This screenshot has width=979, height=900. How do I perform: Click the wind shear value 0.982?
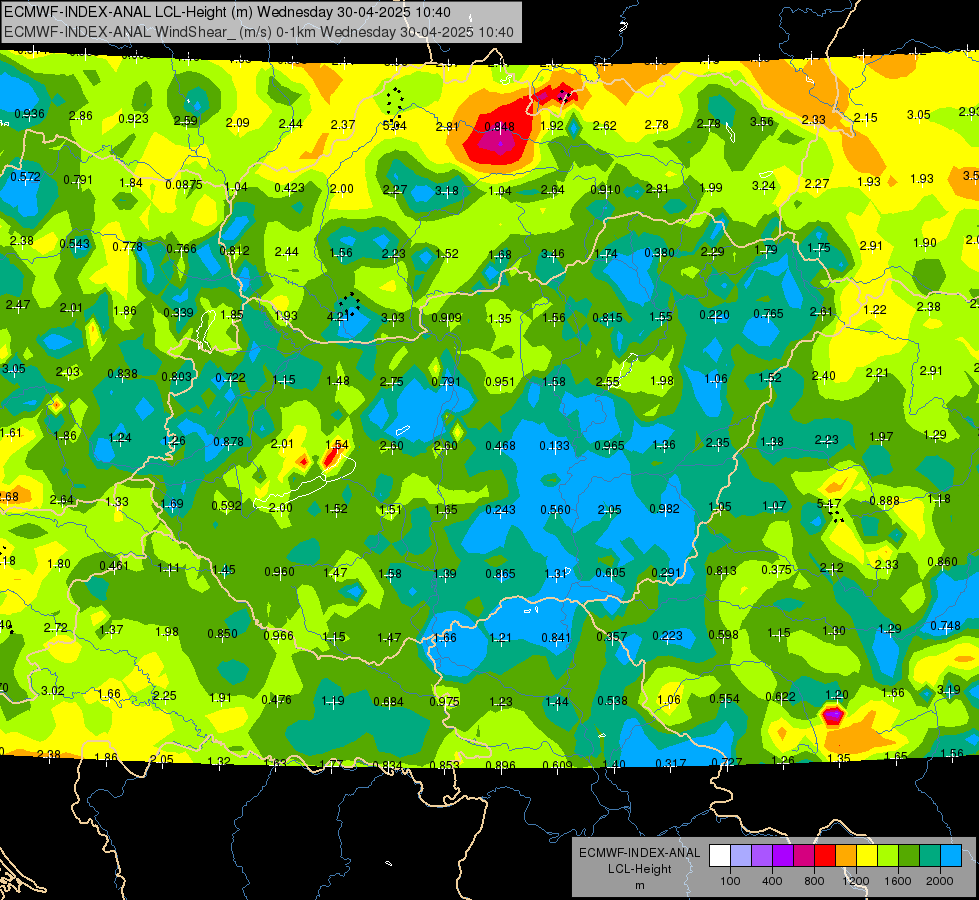click(x=664, y=508)
